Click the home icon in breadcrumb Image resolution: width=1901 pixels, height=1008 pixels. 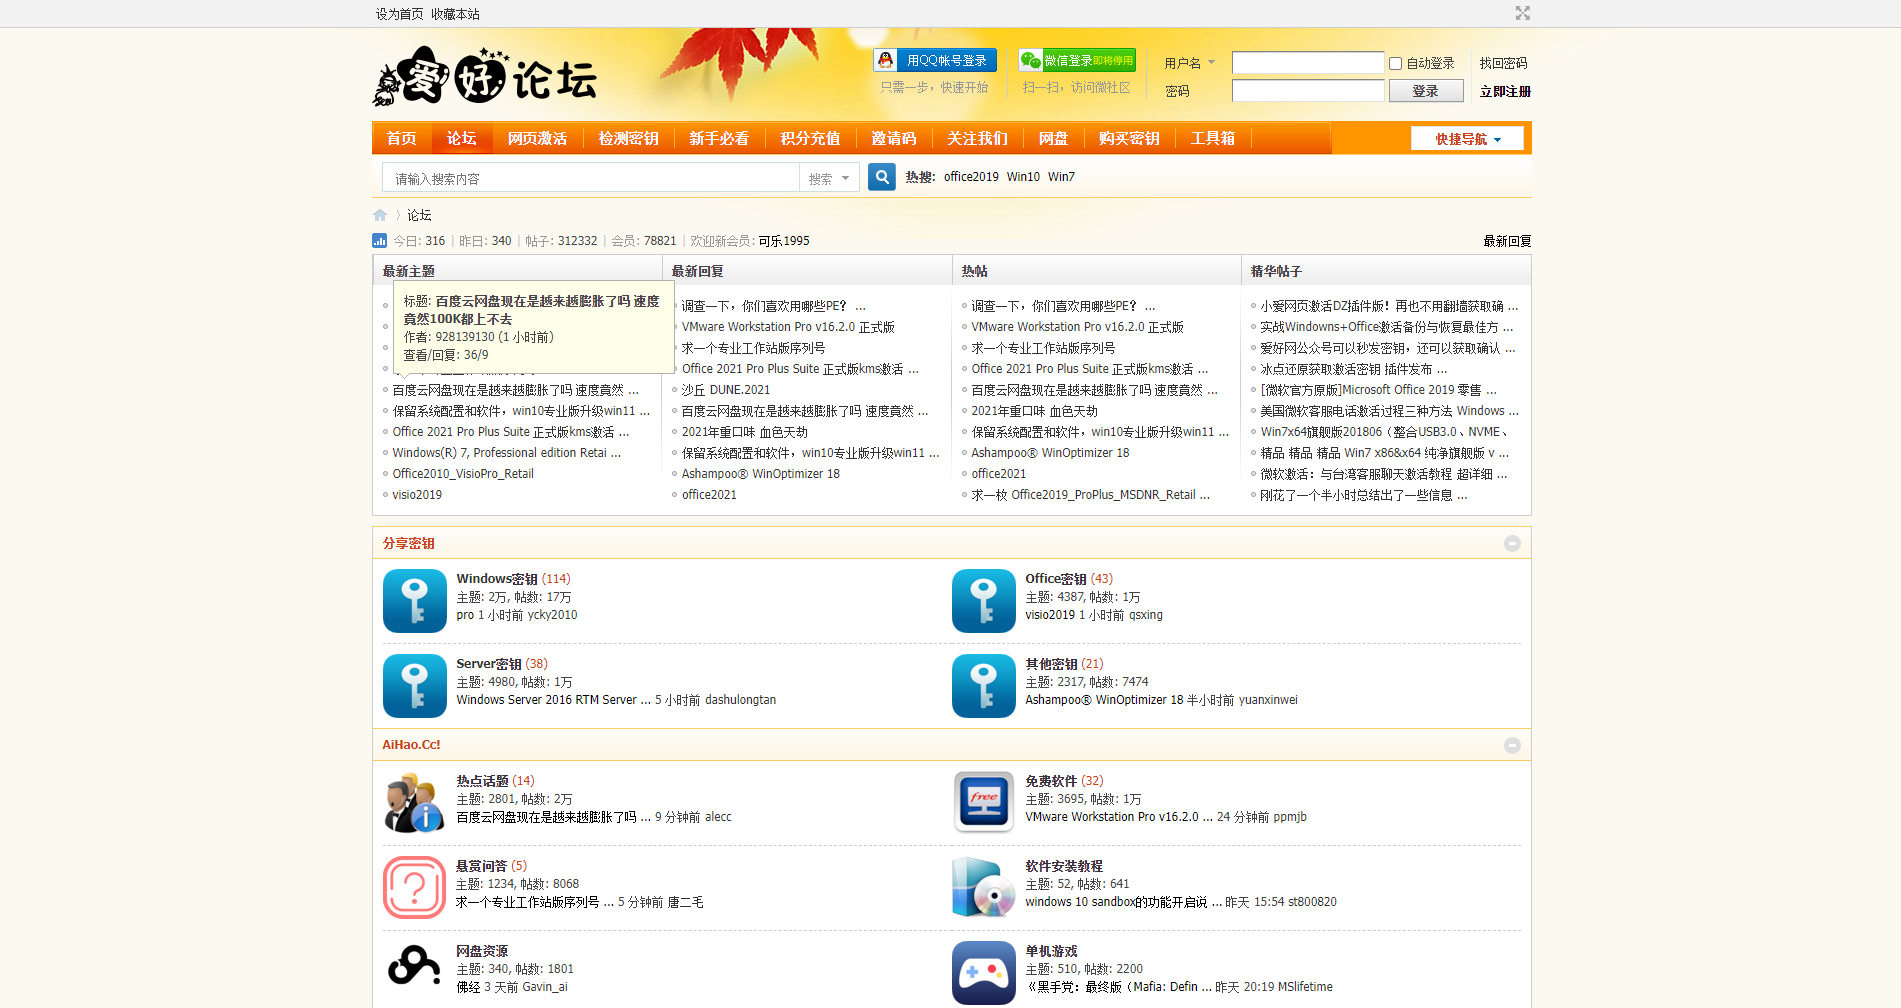(x=380, y=215)
